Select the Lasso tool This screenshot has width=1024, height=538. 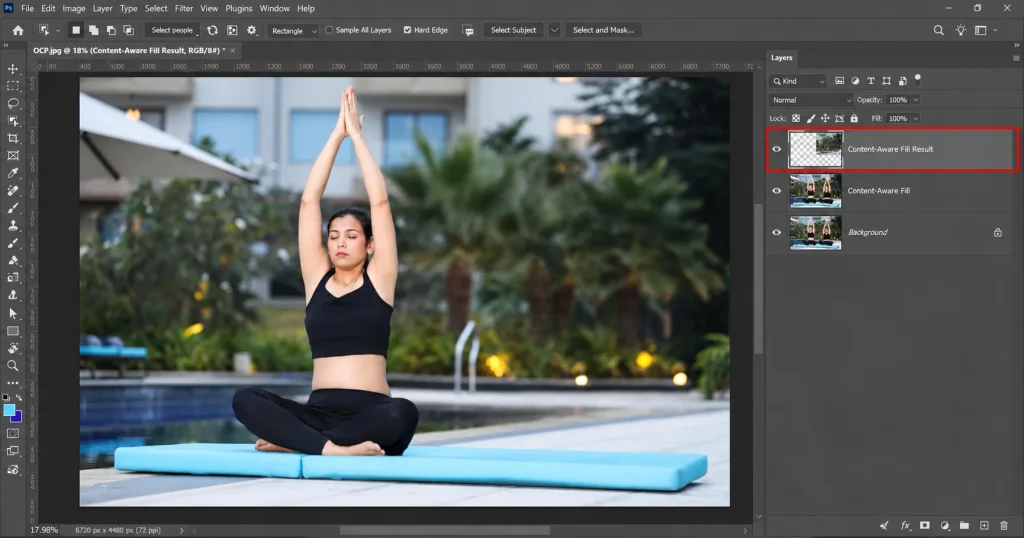pos(12,103)
